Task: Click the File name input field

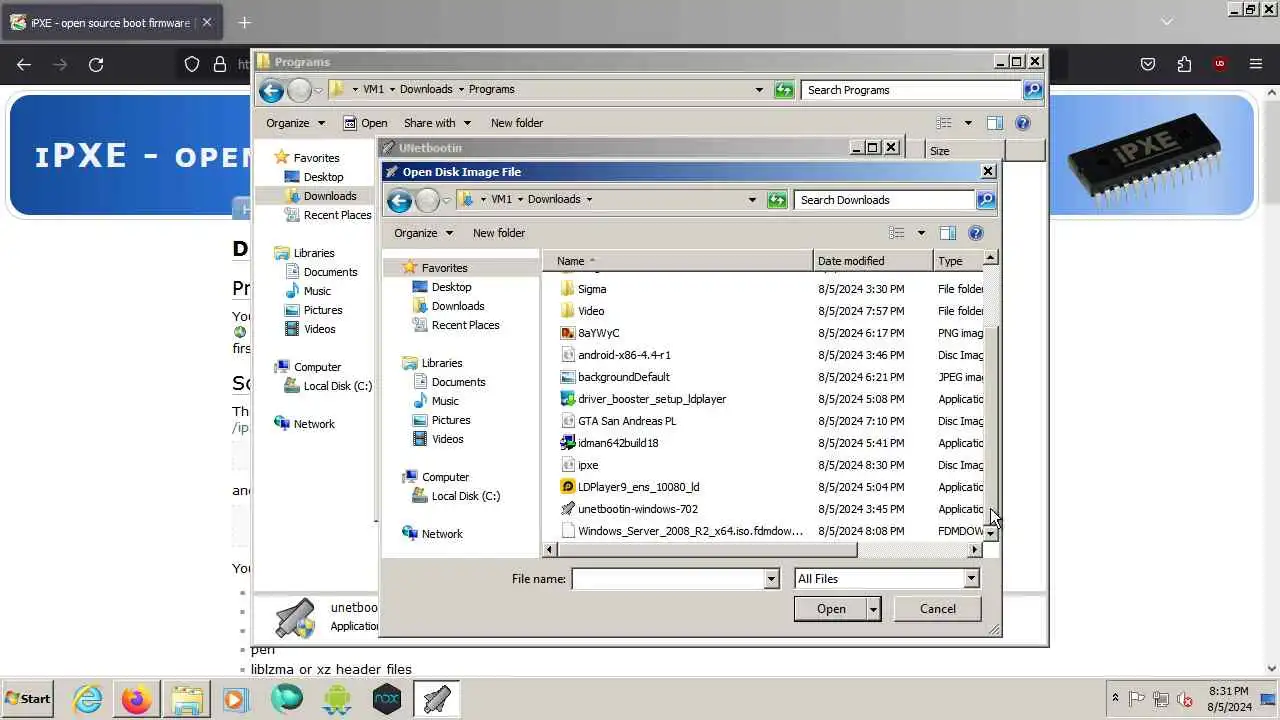Action: (x=667, y=579)
